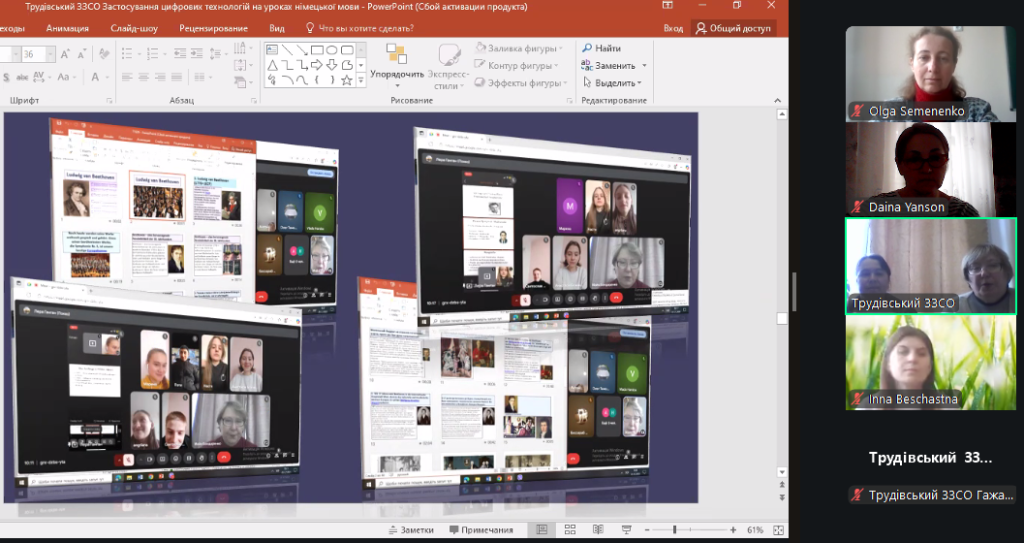The height and width of the screenshot is (543, 1024).
Task: Click Найти search icon in ribbon
Action: click(601, 48)
